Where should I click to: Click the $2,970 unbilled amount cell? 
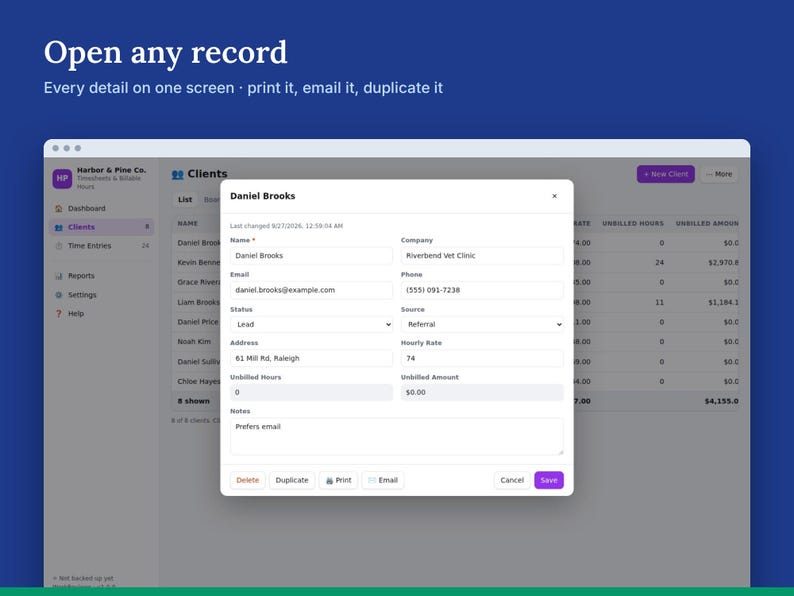coord(723,263)
